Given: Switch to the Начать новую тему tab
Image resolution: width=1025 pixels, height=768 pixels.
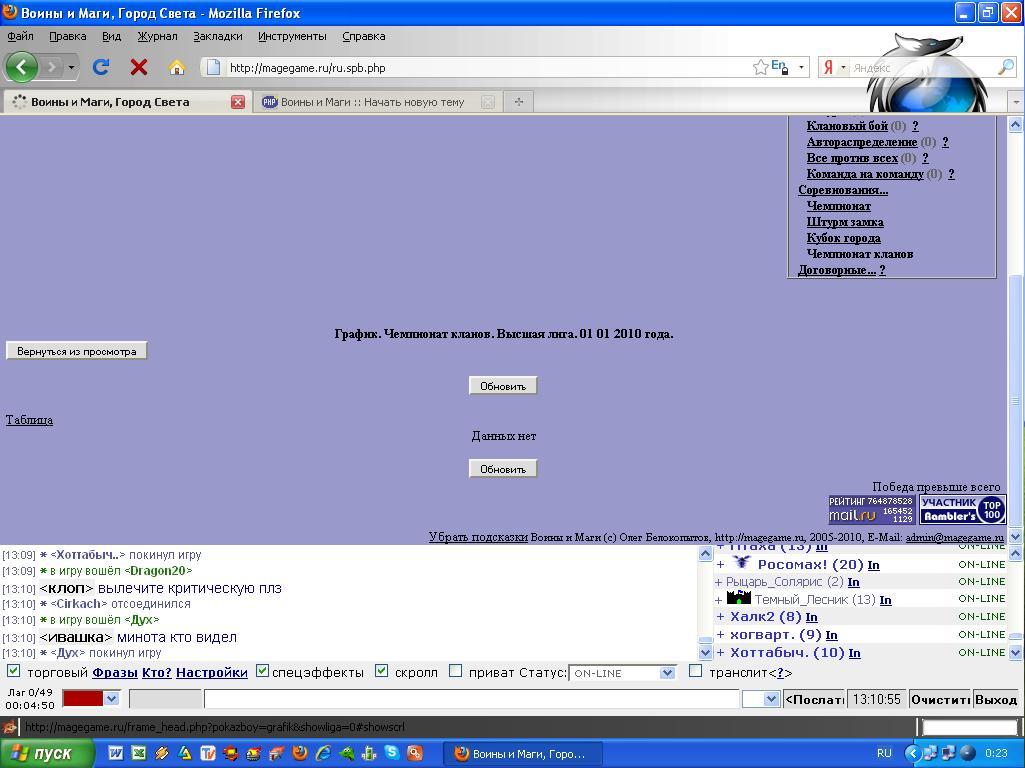Looking at the screenshot, I should pyautogui.click(x=372, y=102).
